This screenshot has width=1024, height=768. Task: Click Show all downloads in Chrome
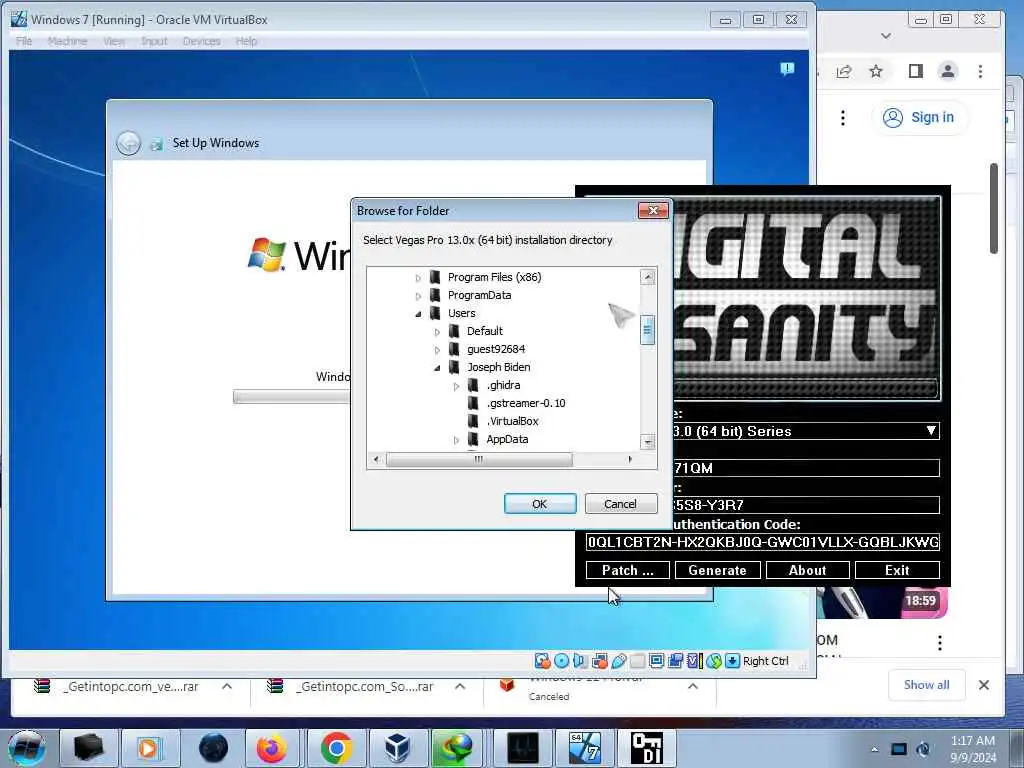point(927,685)
